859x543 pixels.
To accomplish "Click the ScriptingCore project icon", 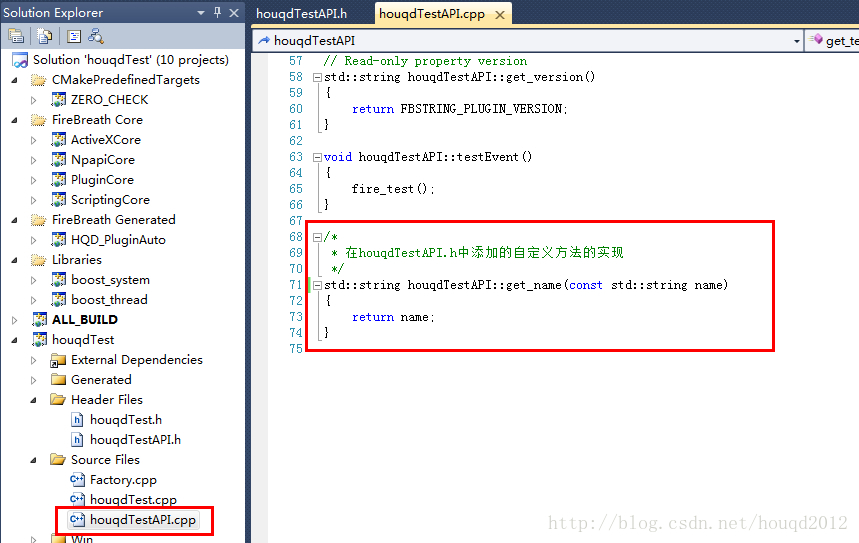I will click(59, 199).
